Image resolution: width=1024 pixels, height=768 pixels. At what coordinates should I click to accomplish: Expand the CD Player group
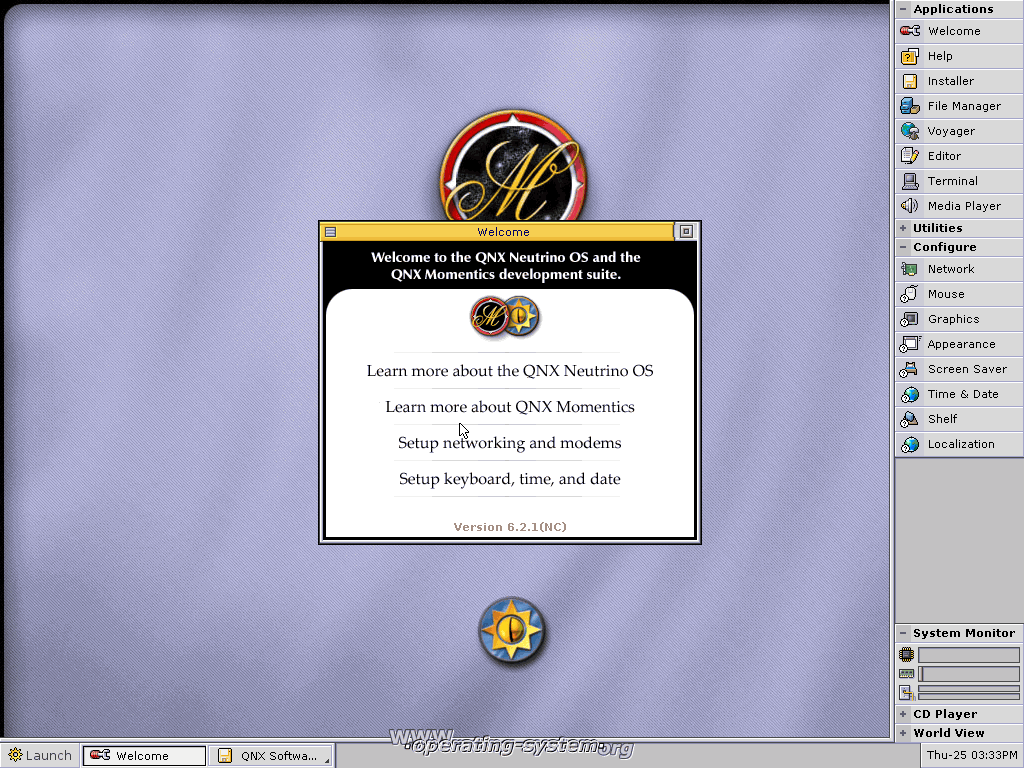coord(903,714)
